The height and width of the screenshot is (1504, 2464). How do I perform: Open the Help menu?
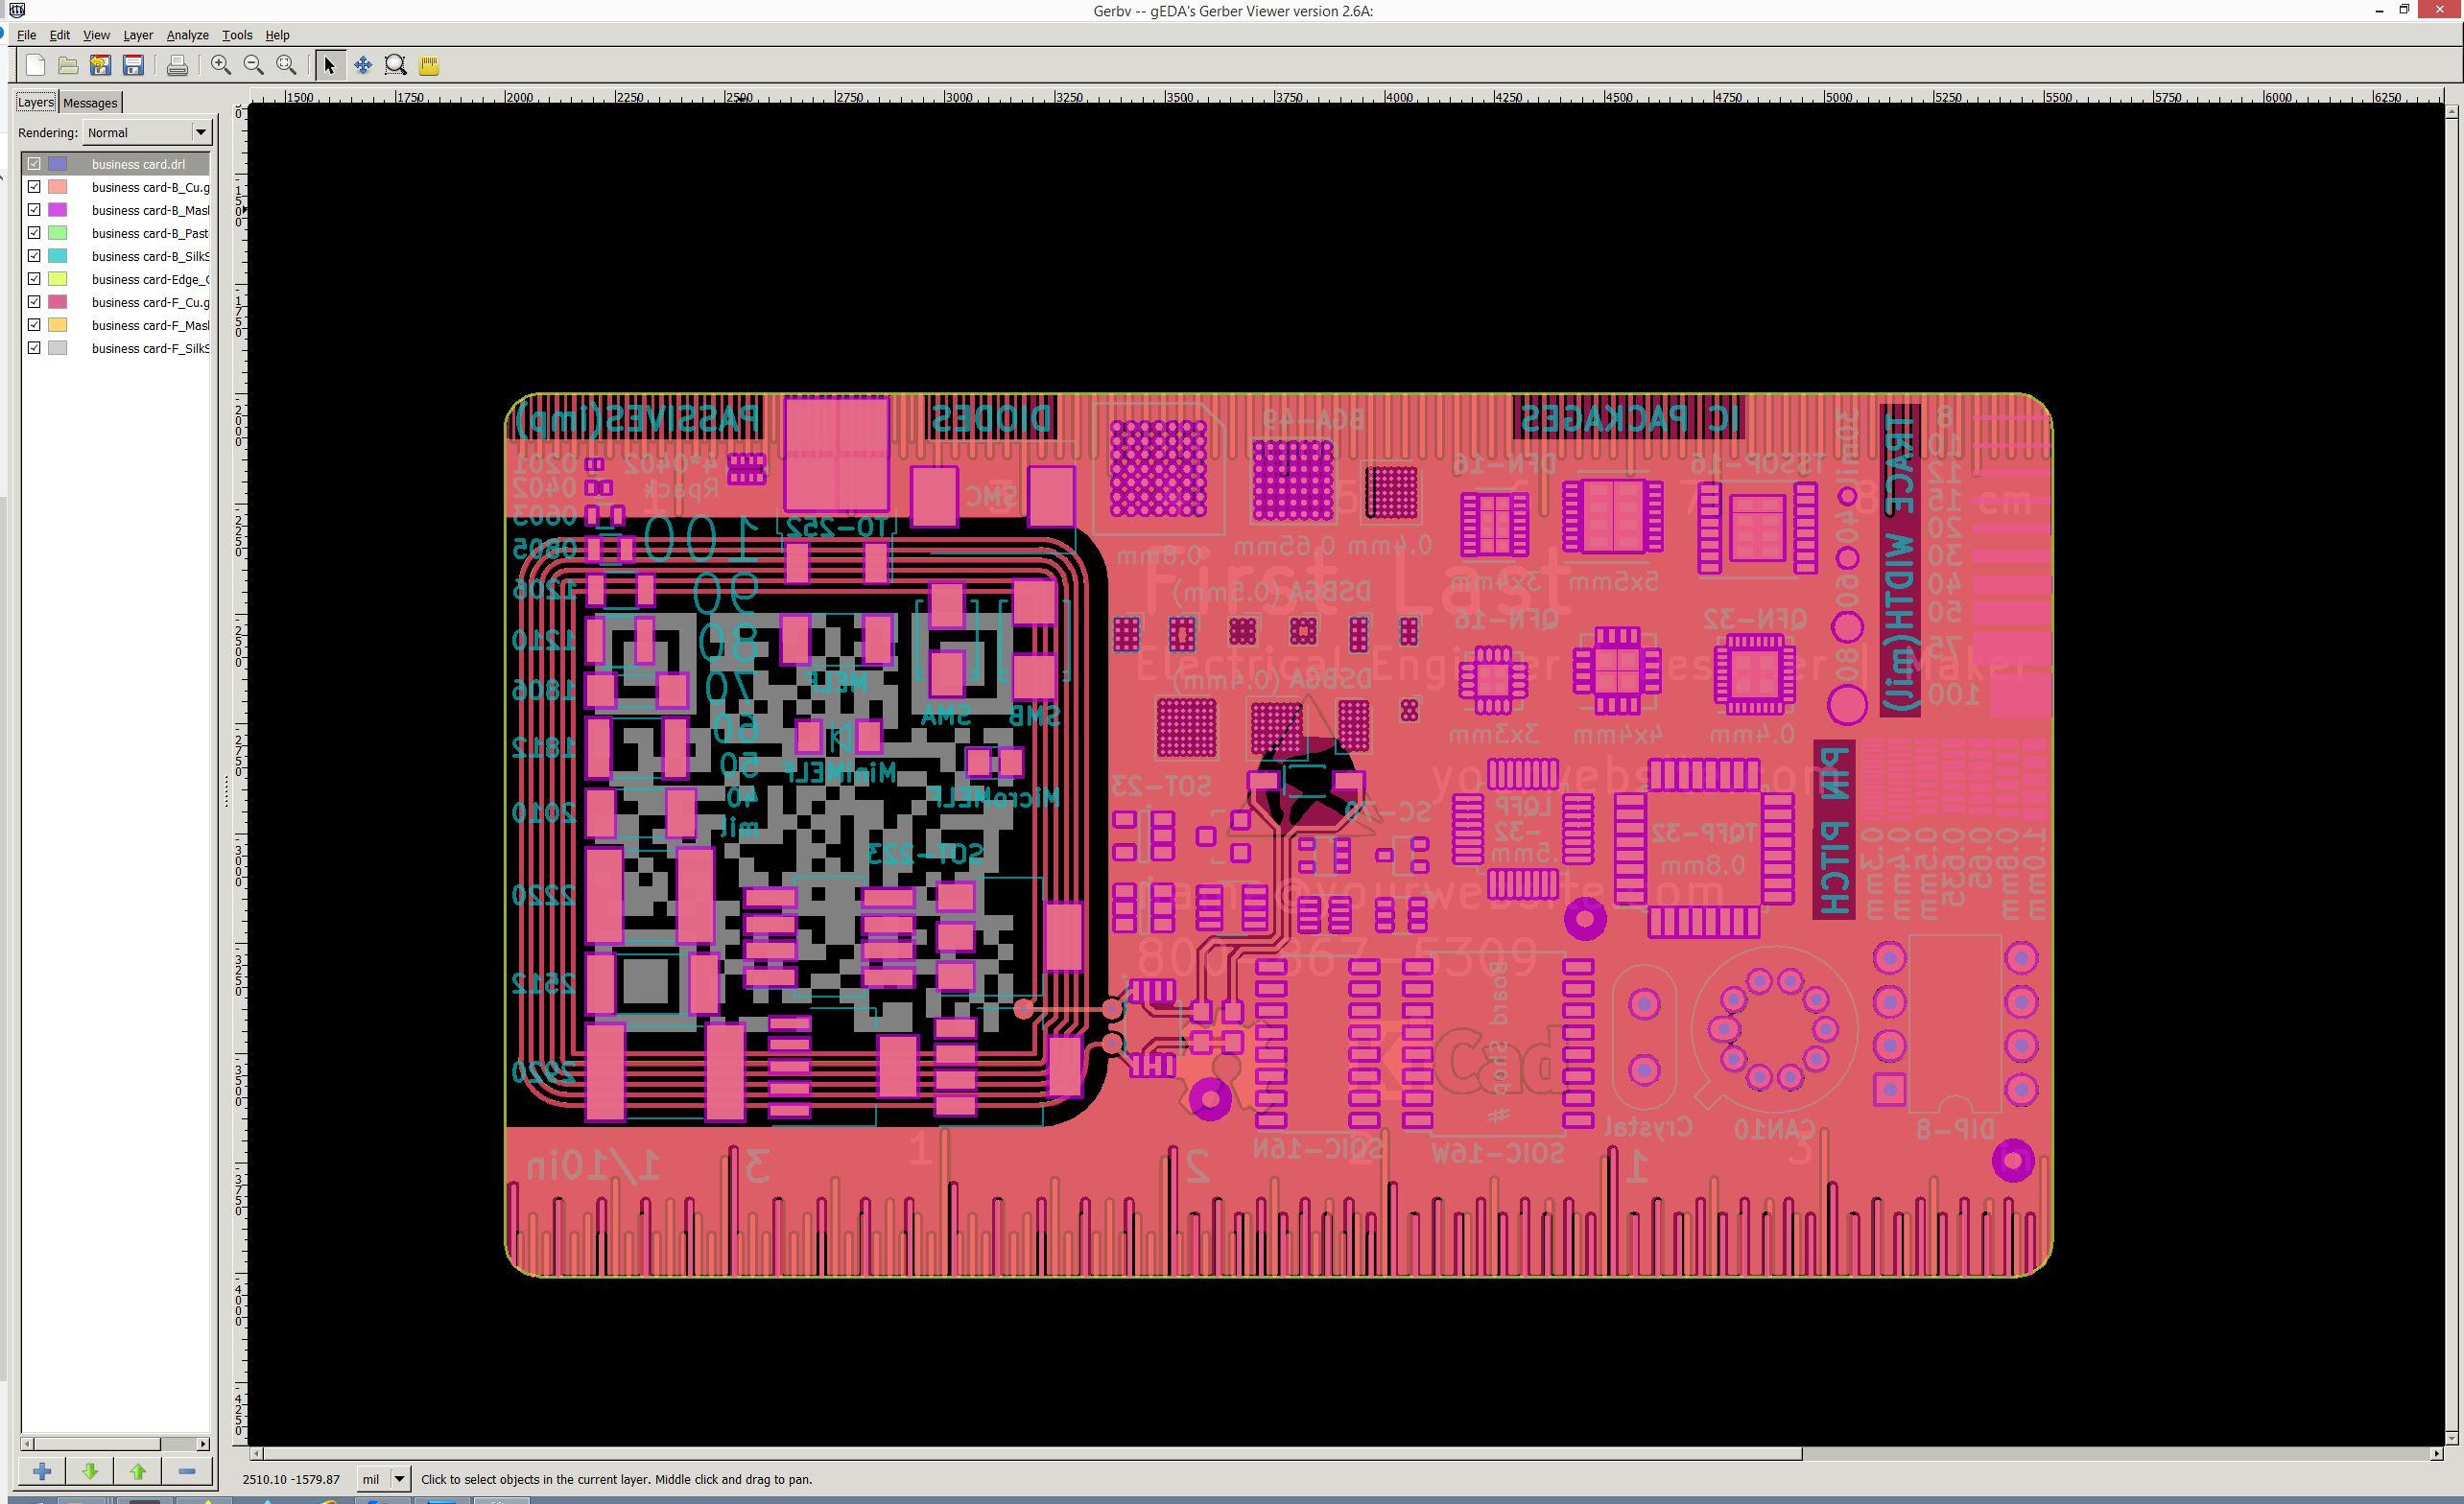pos(277,35)
